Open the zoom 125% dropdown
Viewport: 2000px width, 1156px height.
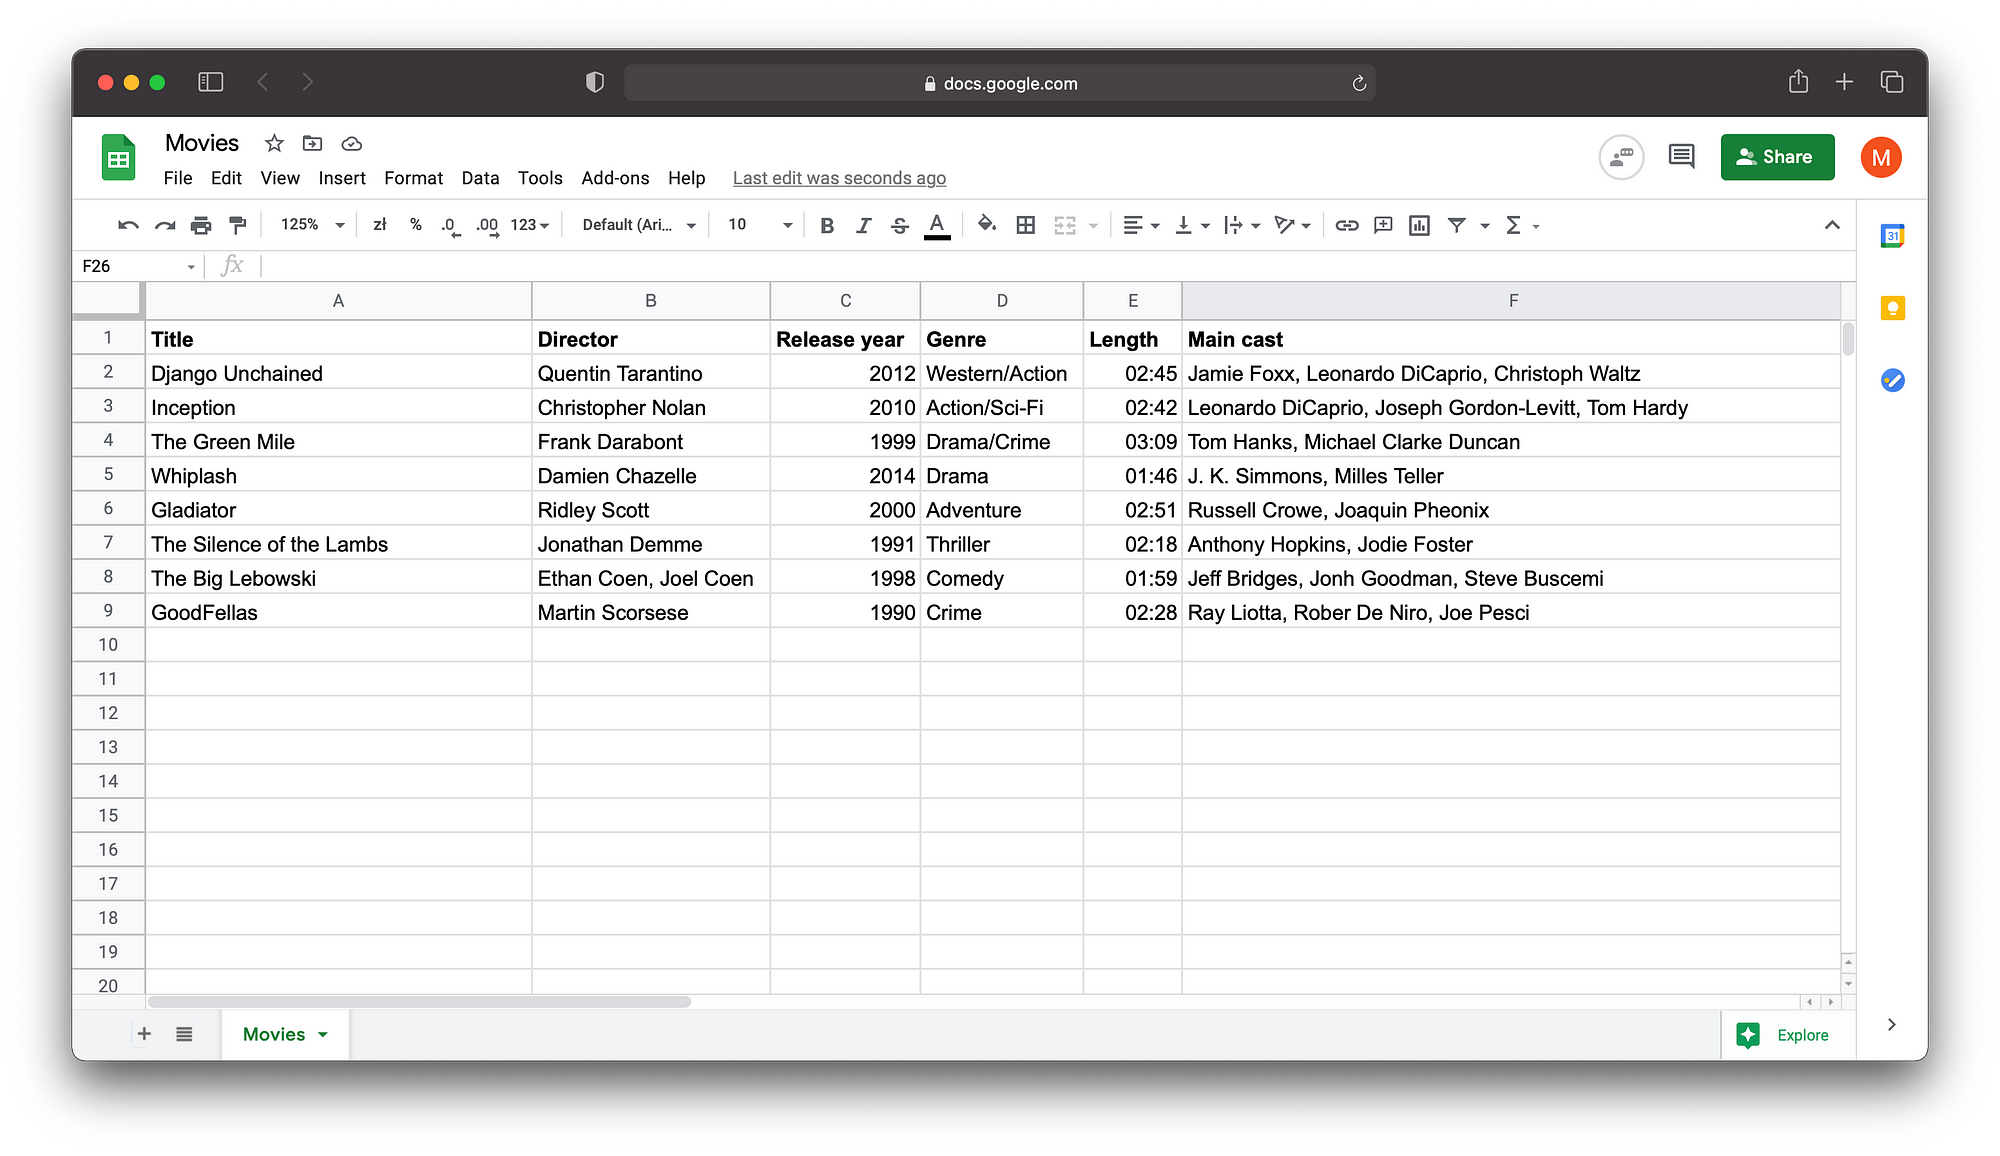pos(311,225)
